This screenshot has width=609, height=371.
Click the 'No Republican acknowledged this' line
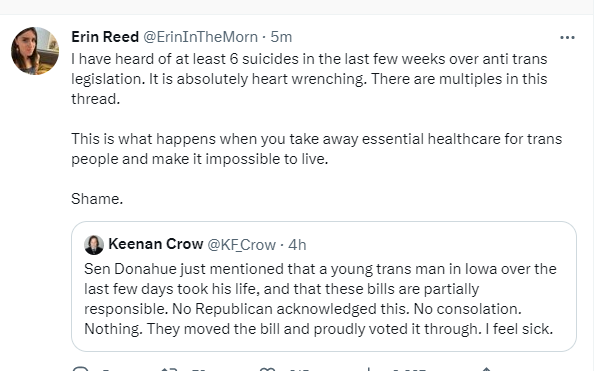coord(291,309)
